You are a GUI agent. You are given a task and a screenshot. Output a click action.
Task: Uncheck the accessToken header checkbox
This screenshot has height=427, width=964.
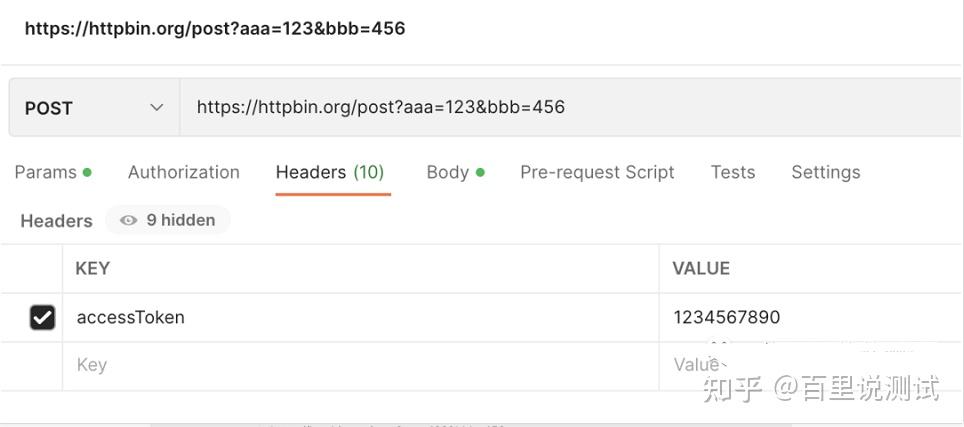42,318
